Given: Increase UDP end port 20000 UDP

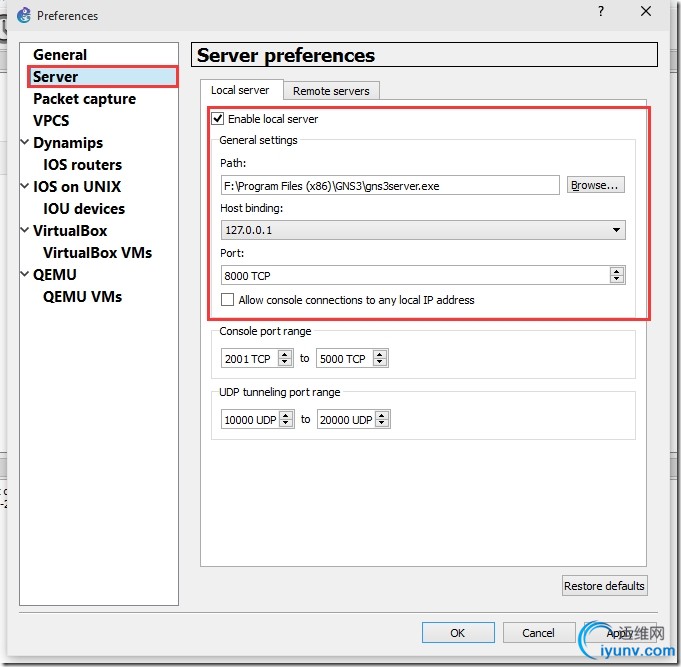Looking at the screenshot, I should 382,415.
